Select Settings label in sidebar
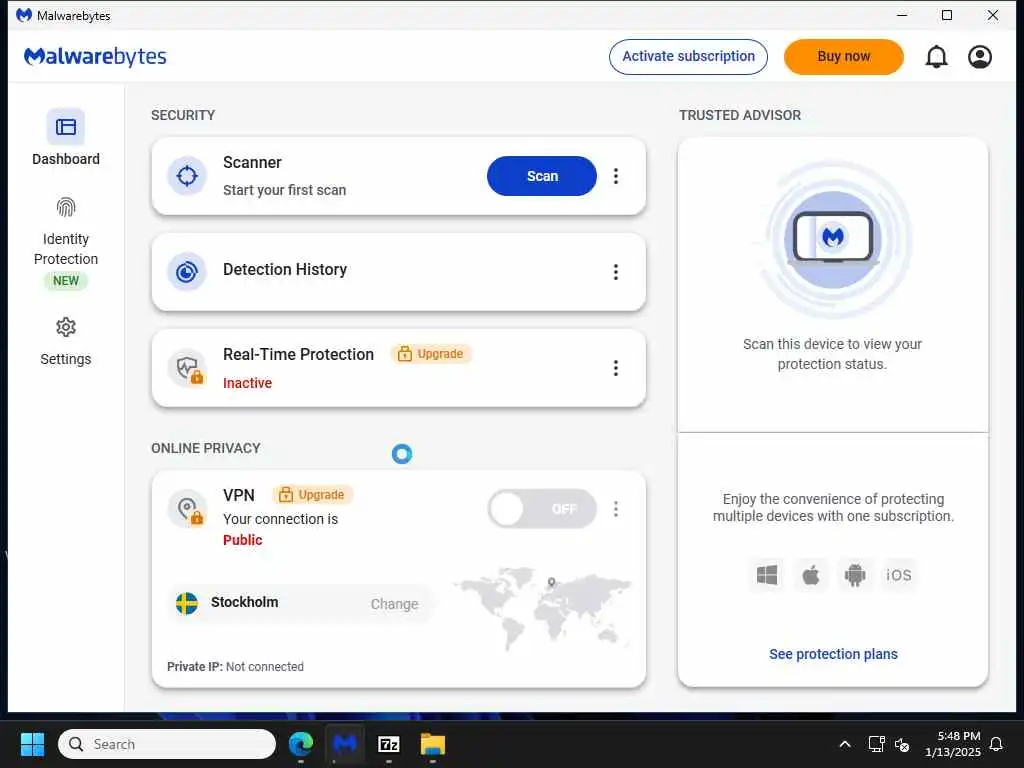 66,359
